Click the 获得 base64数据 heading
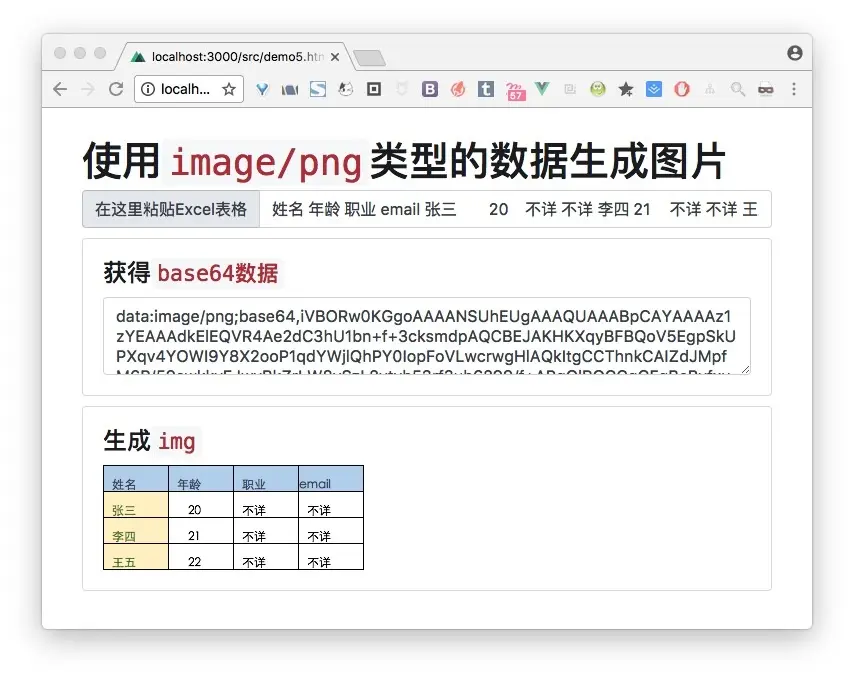The width and height of the screenshot is (854, 679). pos(191,273)
